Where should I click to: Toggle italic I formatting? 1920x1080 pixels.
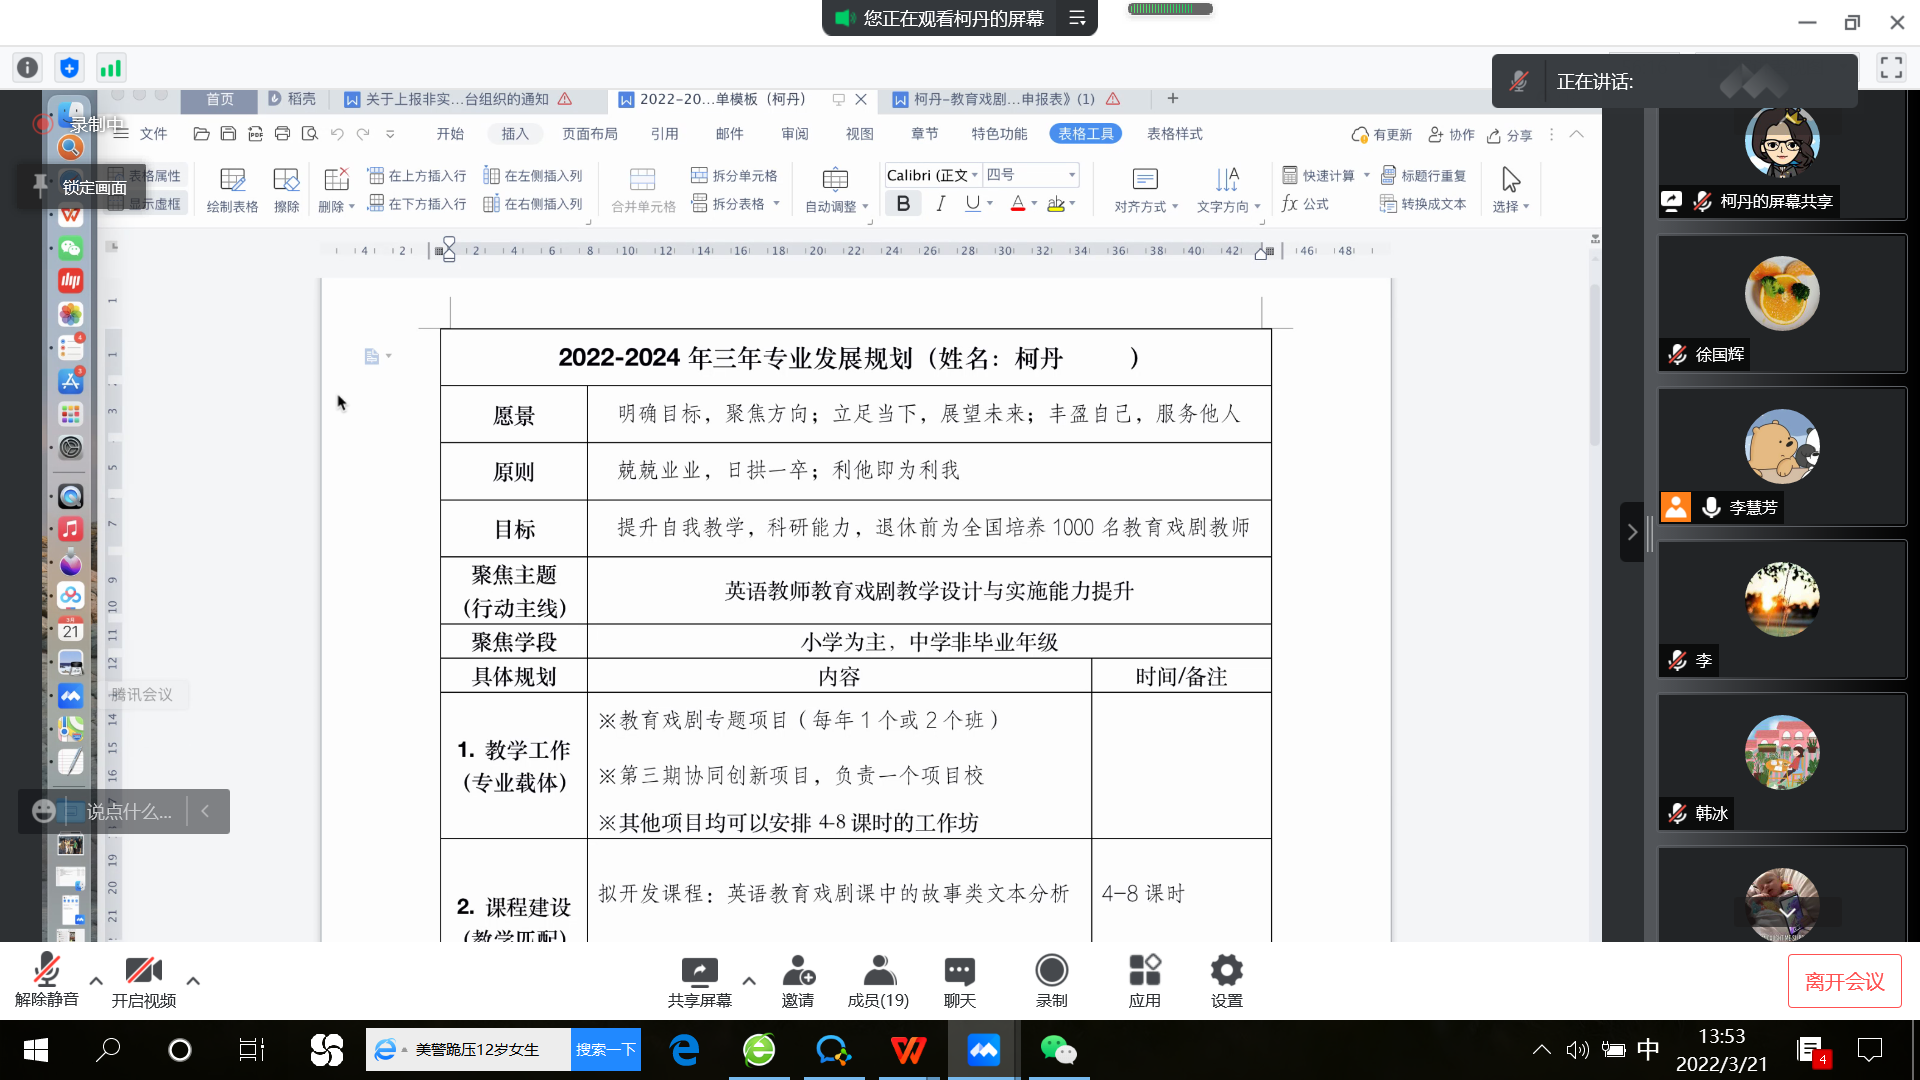point(940,204)
